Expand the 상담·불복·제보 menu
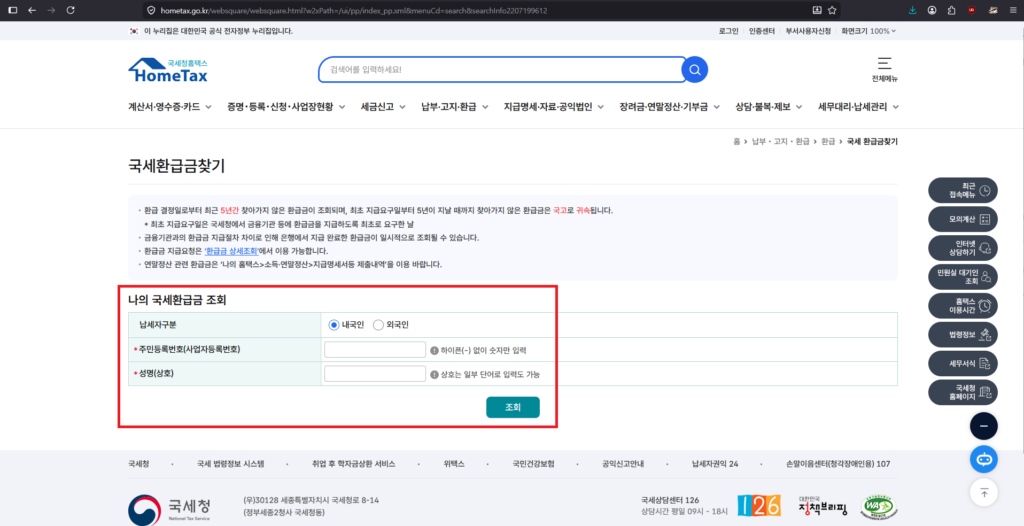 (x=769, y=107)
